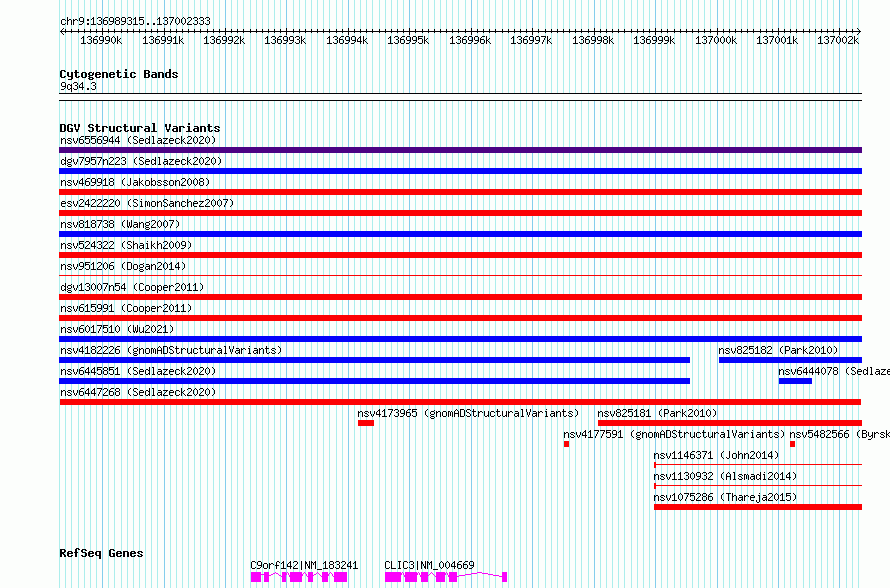Click the 137000k ruler position
This screenshot has height=588, width=890.
pos(716,40)
